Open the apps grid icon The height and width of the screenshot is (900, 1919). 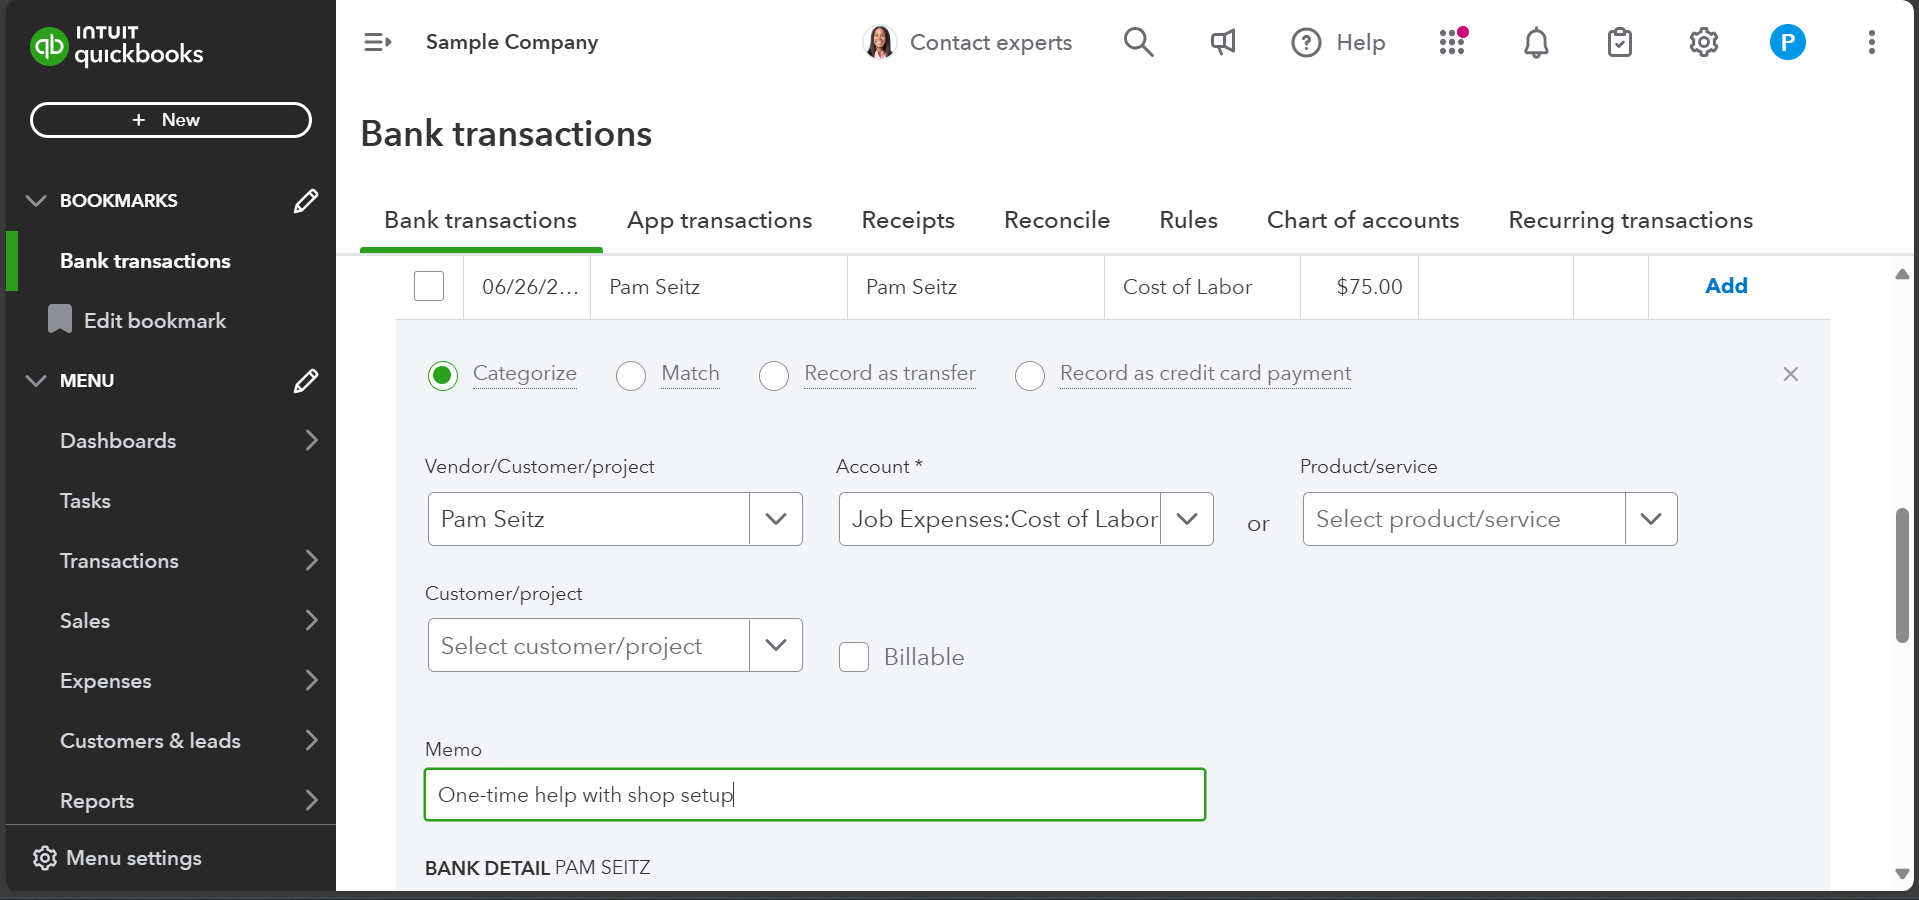point(1452,42)
